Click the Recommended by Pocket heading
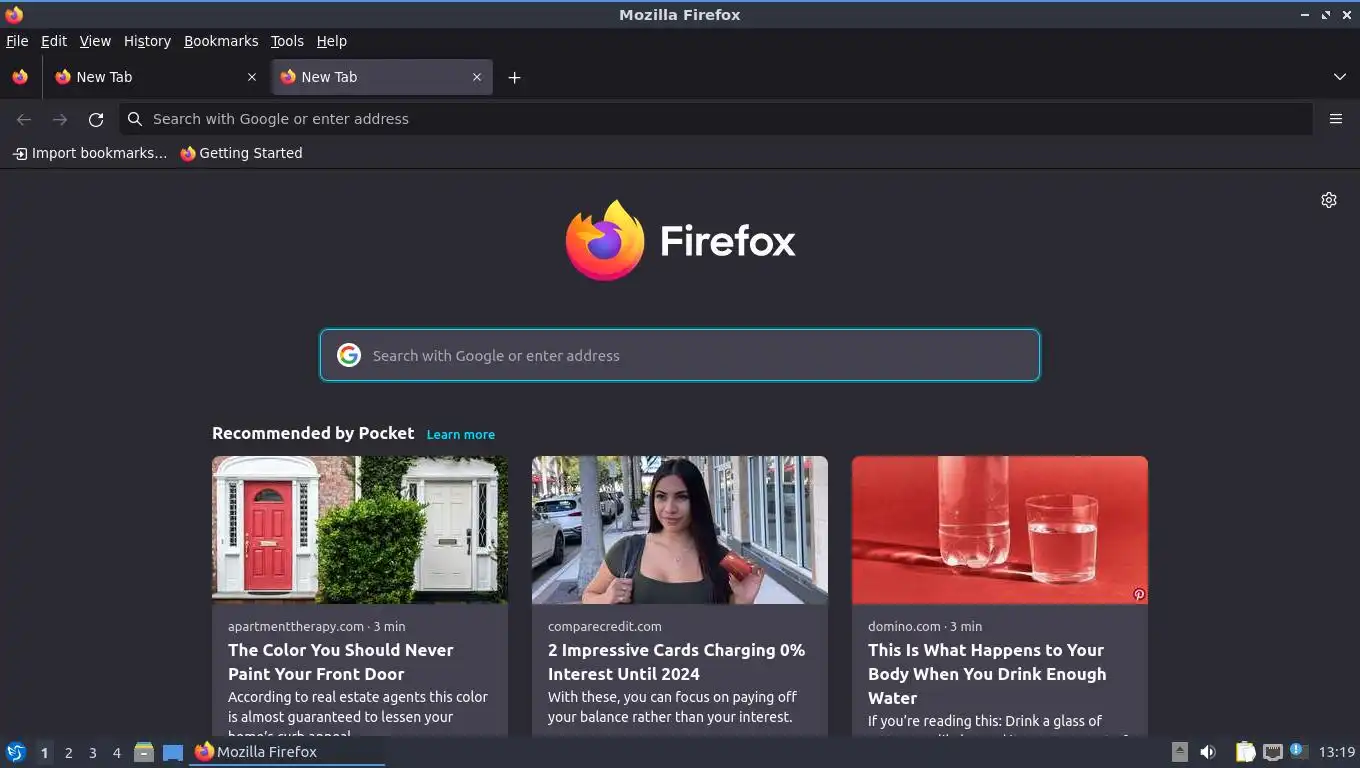Screen dimensions: 1360x768 (313, 433)
